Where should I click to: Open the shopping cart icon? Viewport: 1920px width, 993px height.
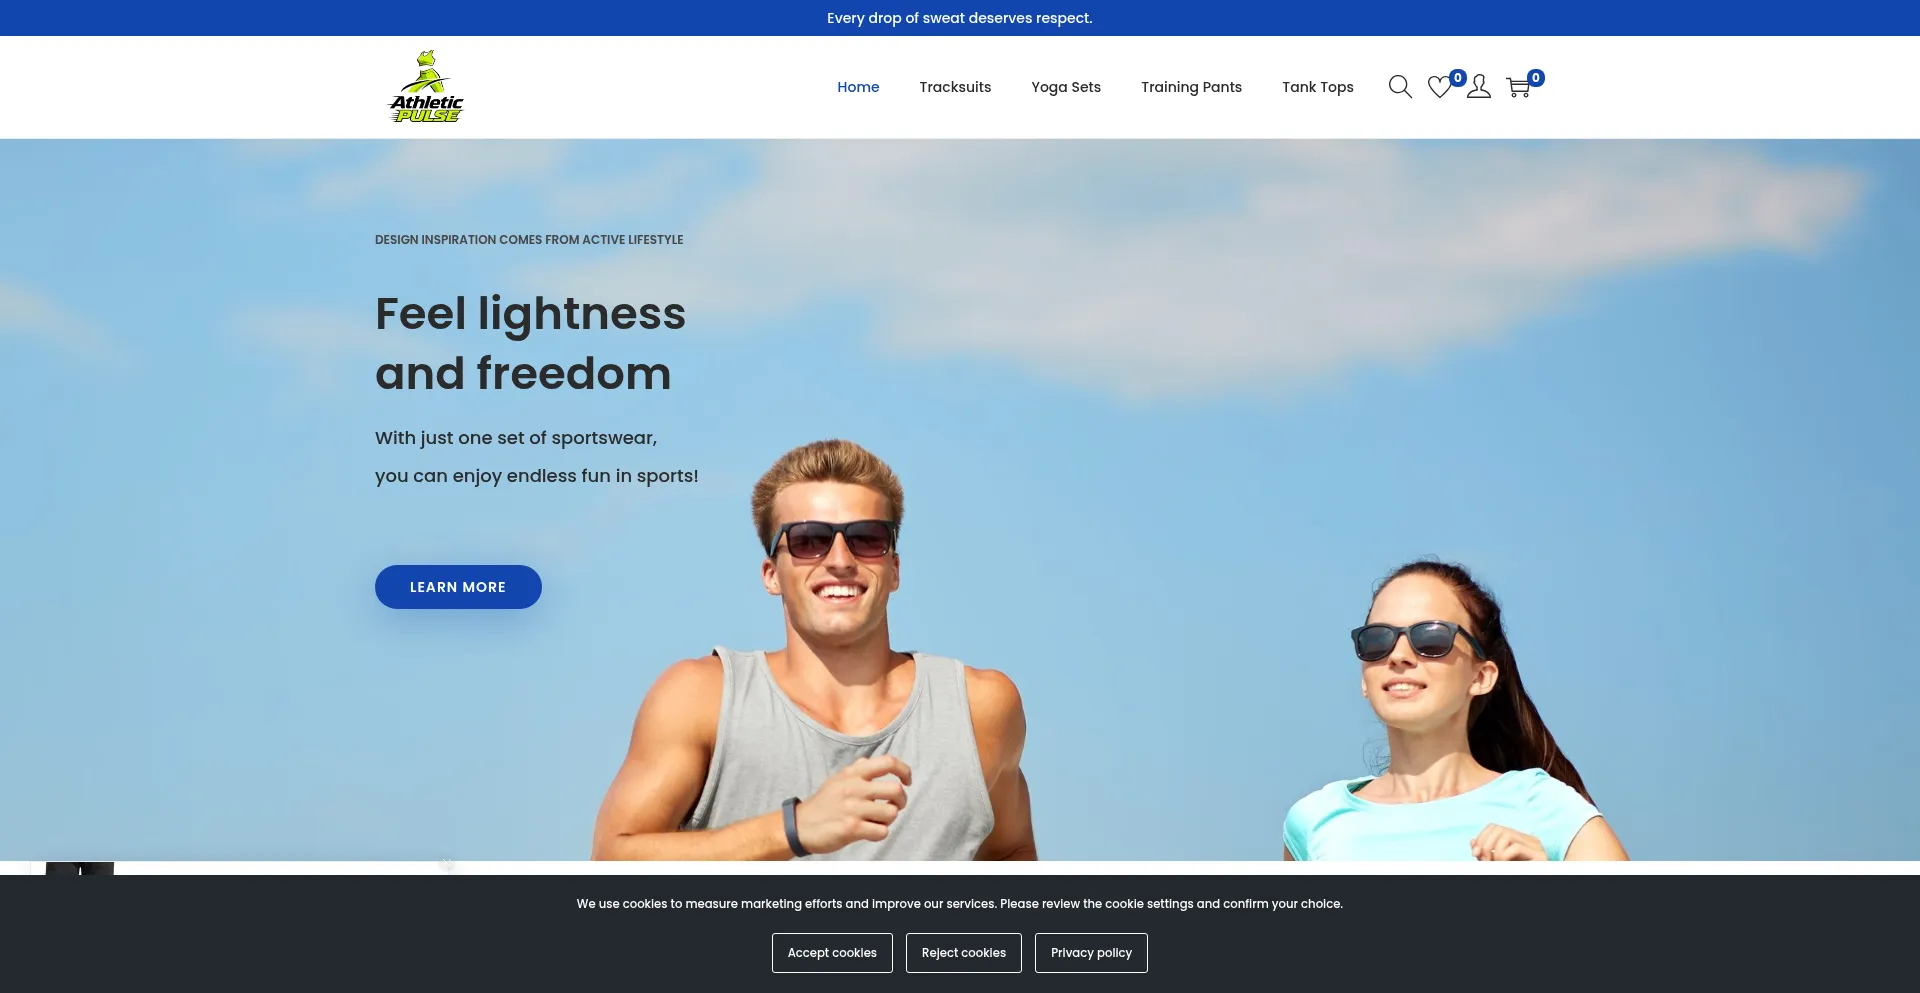click(1518, 87)
